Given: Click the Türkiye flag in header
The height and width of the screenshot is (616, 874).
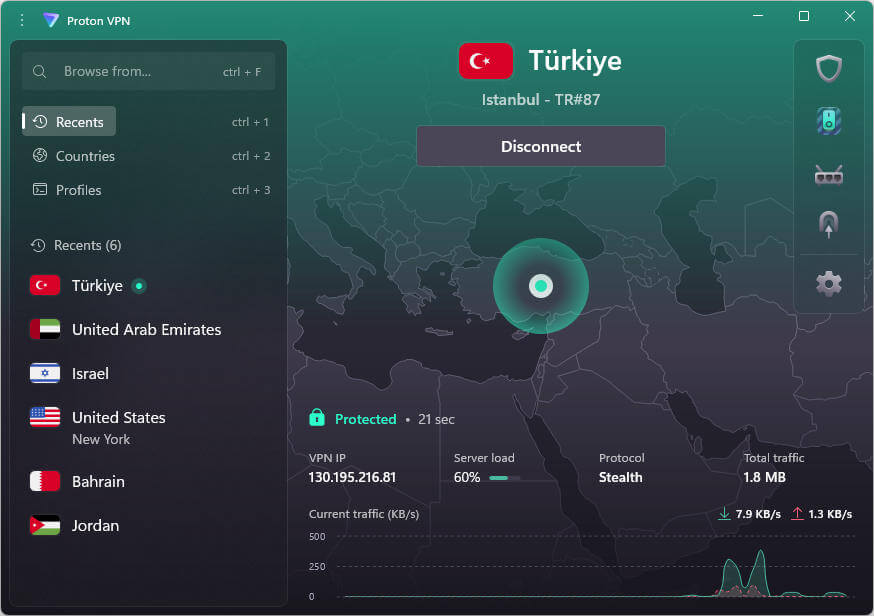Looking at the screenshot, I should click(485, 61).
